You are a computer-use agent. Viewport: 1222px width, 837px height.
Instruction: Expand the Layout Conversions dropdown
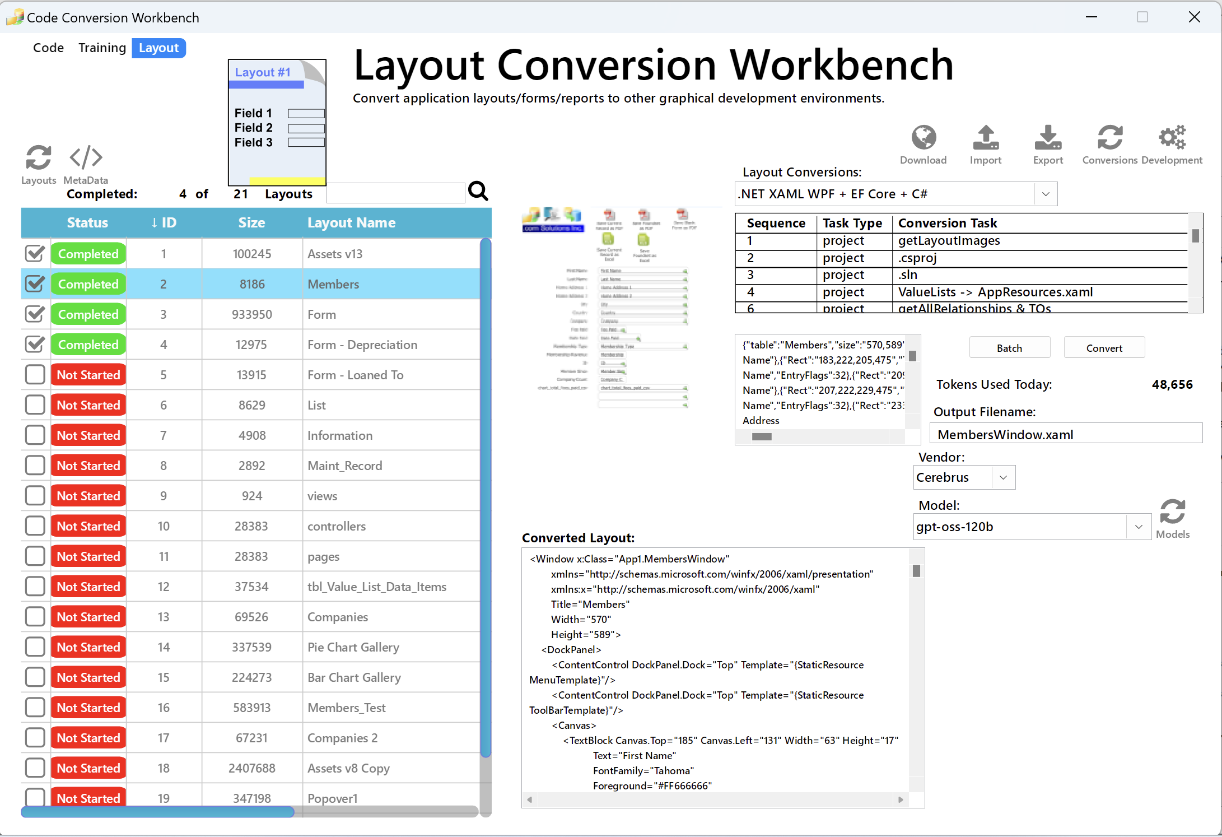[x=1045, y=193]
